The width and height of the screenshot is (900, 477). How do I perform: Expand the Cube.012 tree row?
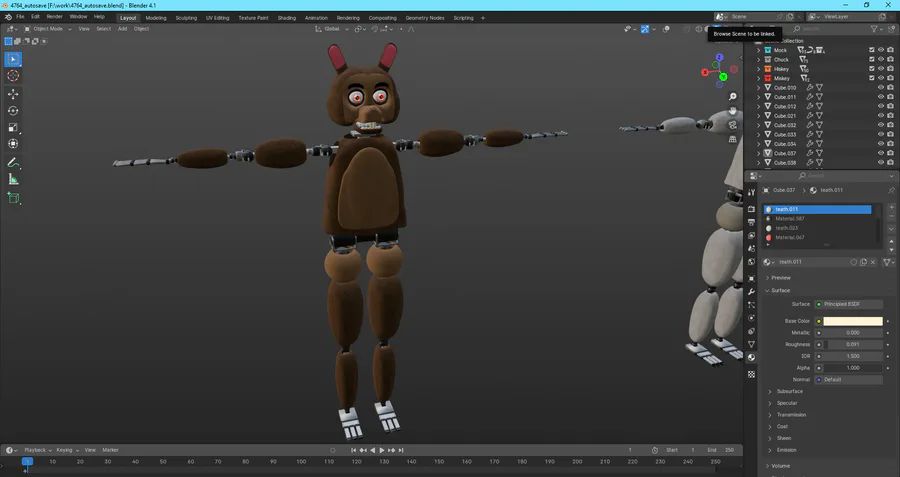coord(759,107)
